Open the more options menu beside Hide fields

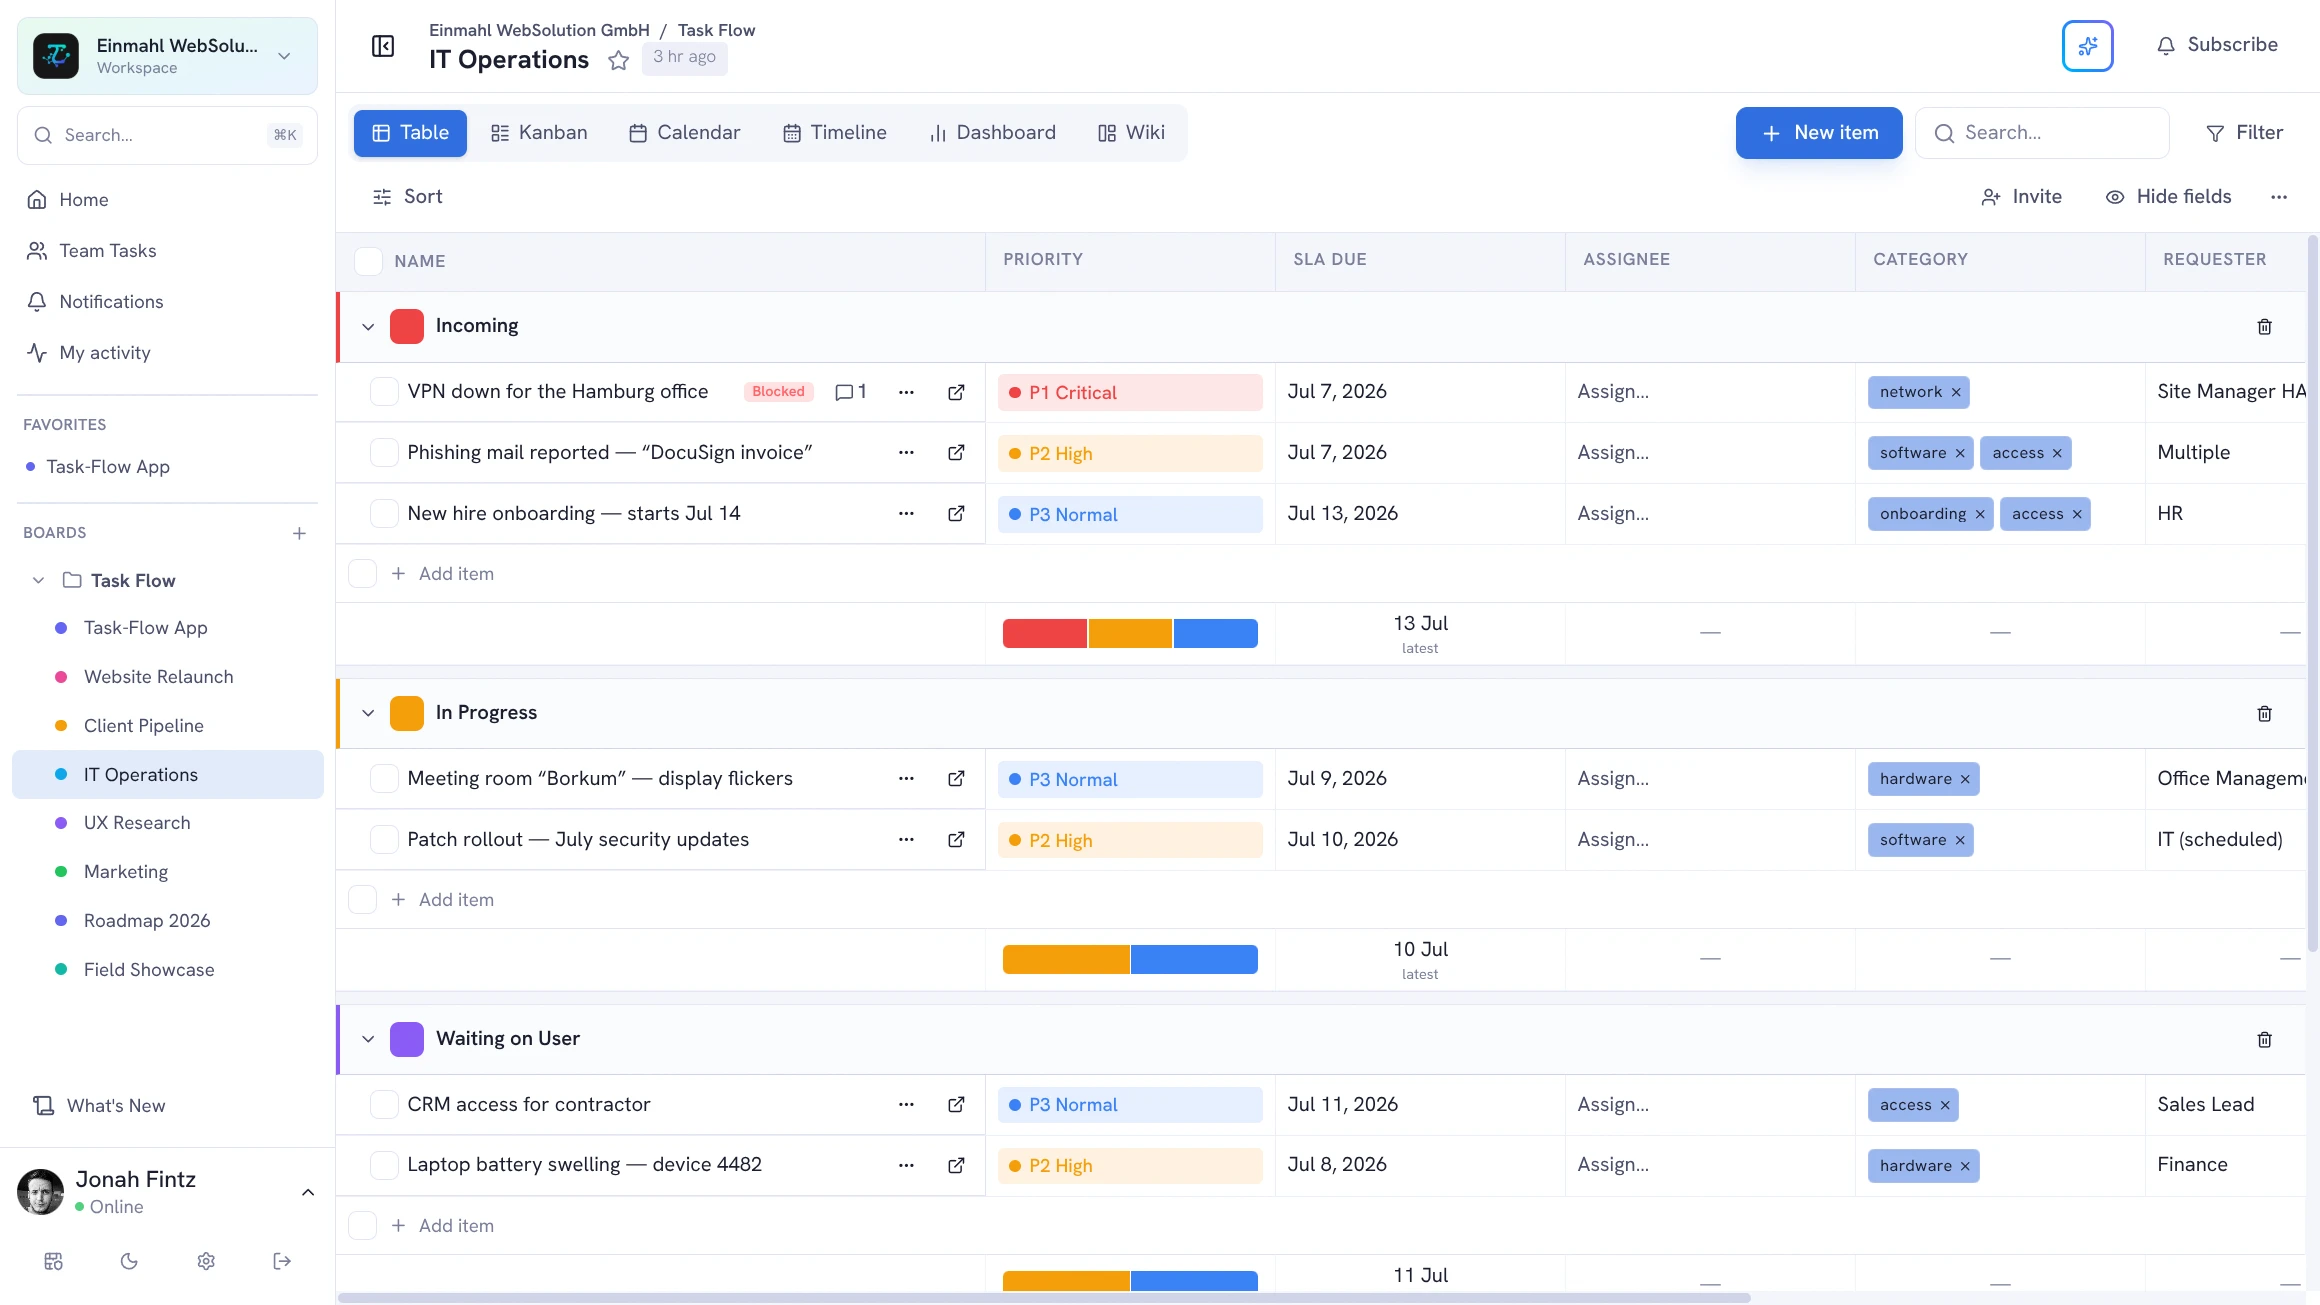point(2279,197)
